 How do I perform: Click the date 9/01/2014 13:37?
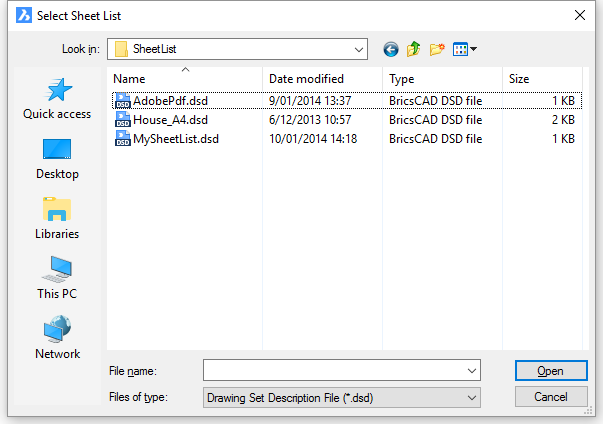click(310, 101)
